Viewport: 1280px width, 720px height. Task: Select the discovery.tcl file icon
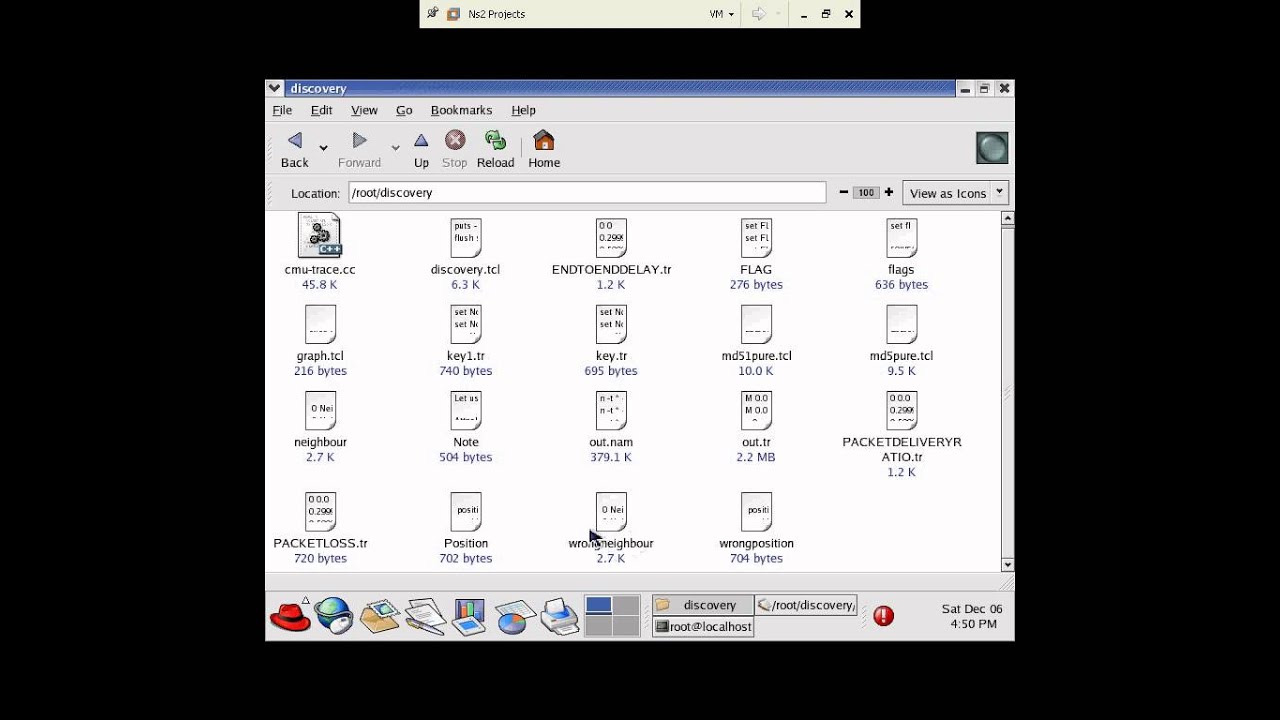466,238
